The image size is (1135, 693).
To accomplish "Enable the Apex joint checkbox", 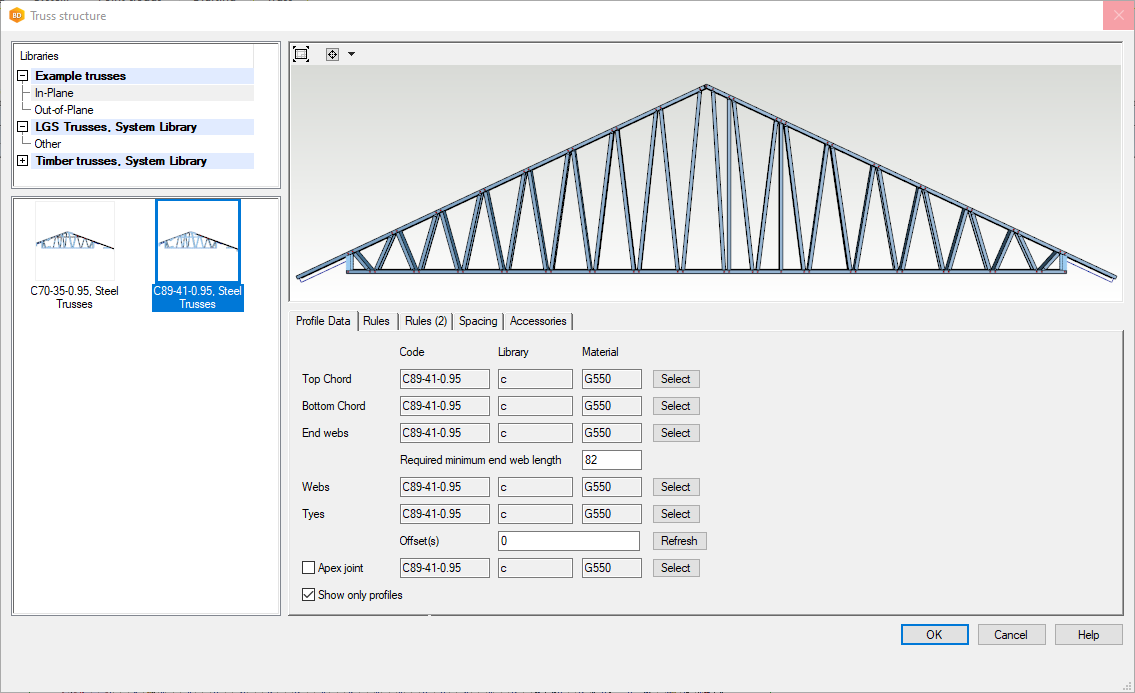I will pyautogui.click(x=309, y=568).
